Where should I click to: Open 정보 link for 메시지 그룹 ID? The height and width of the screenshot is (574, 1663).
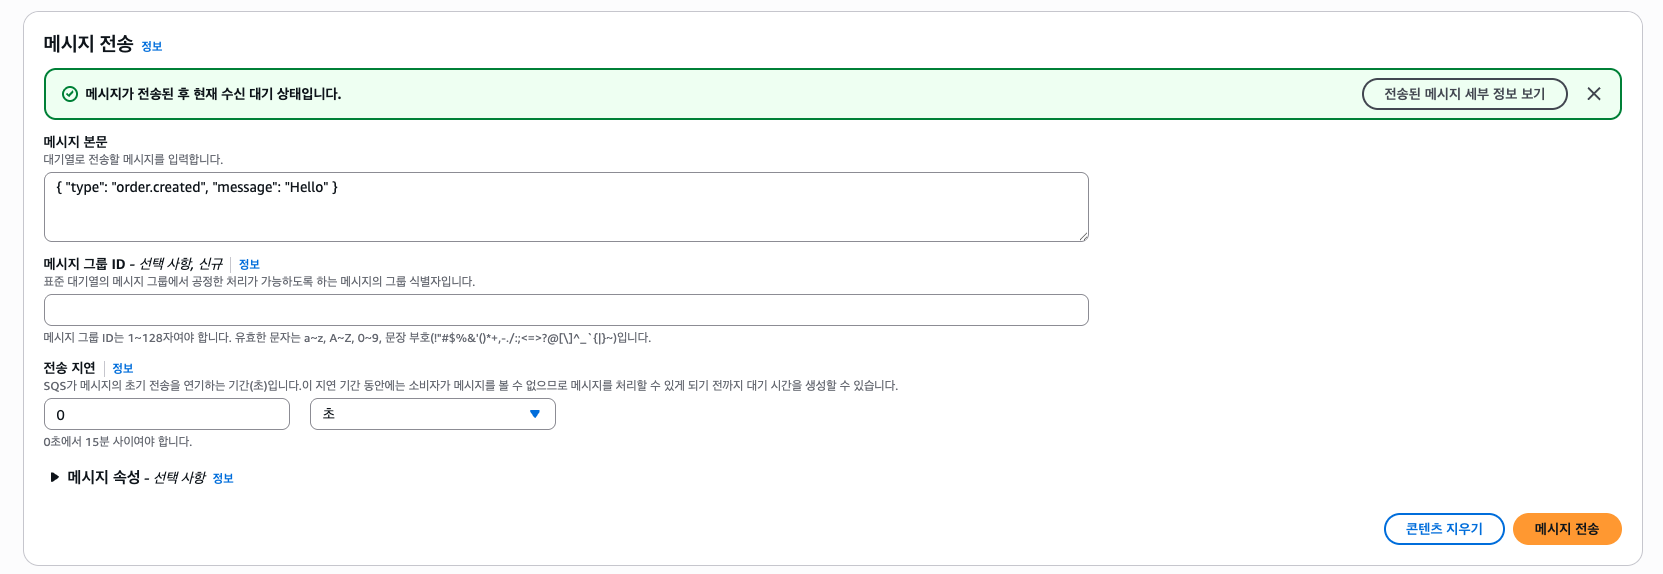(249, 265)
